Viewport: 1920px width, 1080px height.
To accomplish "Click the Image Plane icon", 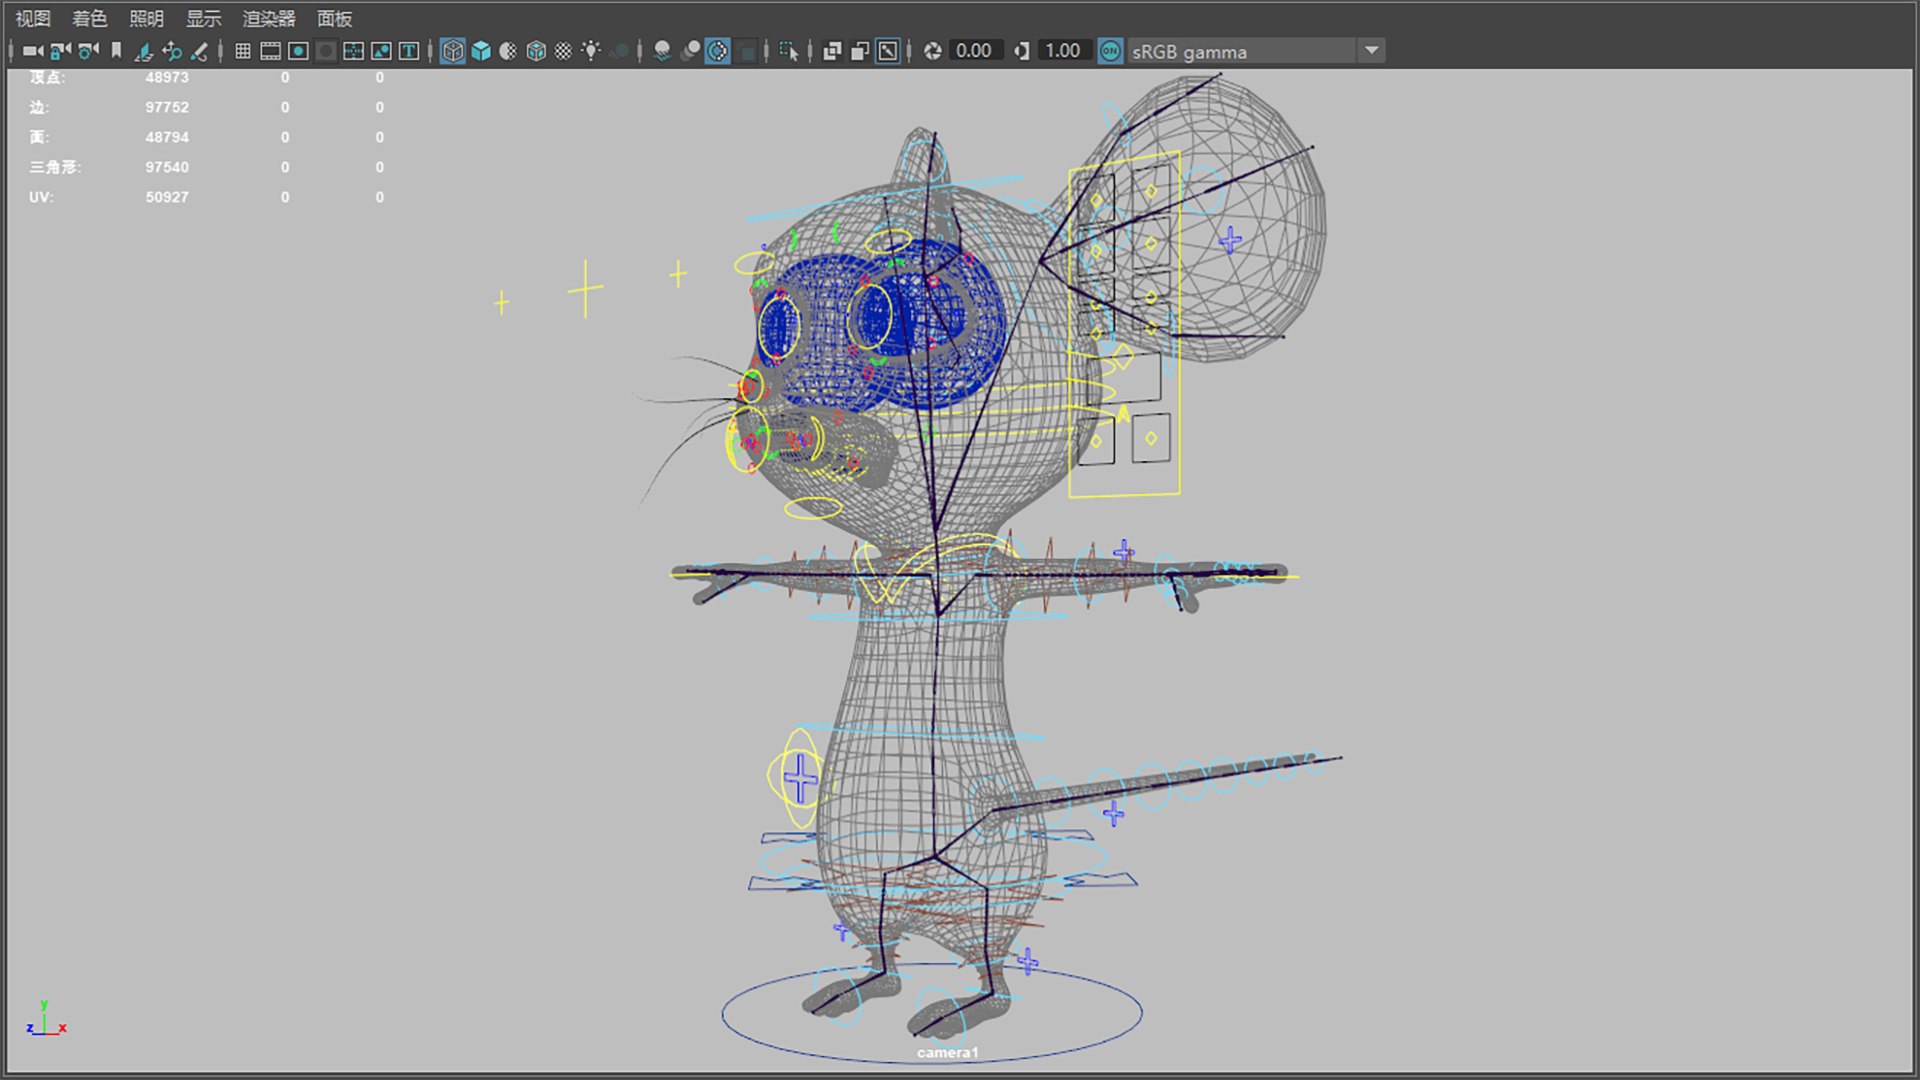I will tap(143, 51).
